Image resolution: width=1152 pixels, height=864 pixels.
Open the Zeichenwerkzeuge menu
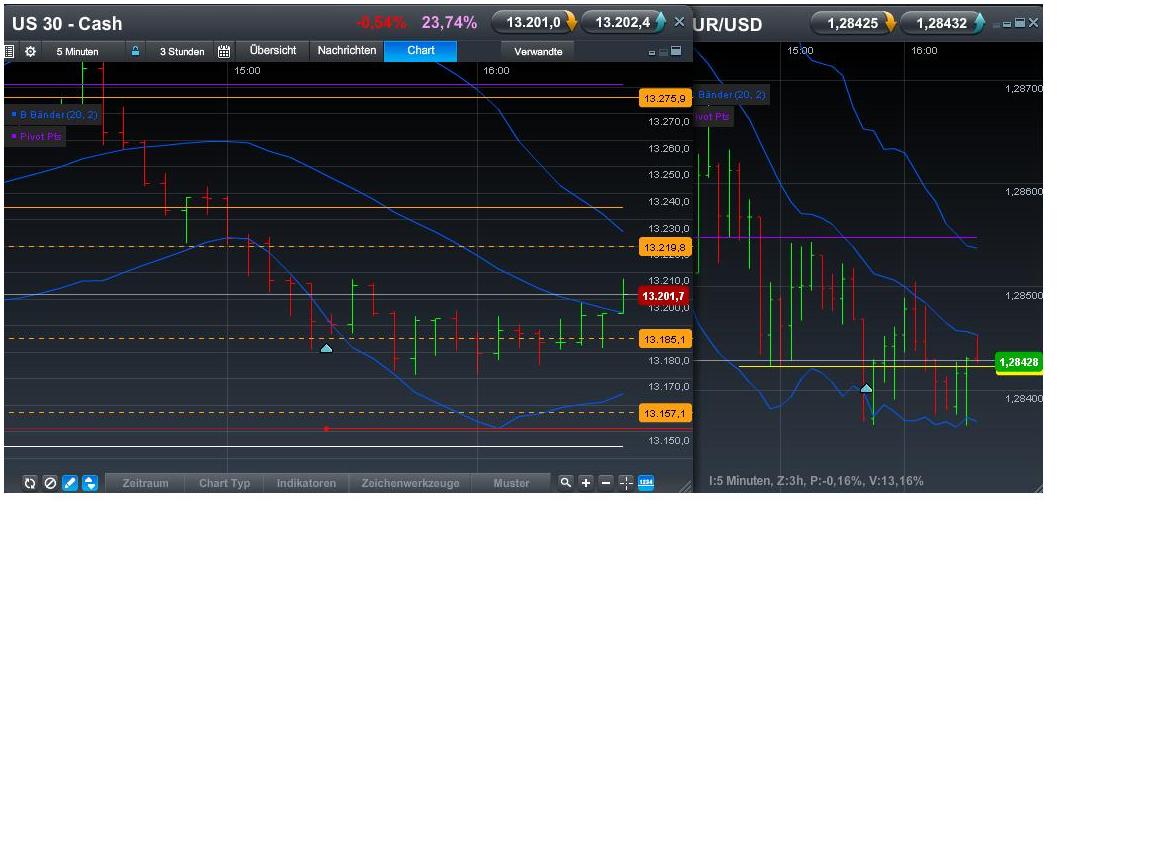tap(410, 483)
